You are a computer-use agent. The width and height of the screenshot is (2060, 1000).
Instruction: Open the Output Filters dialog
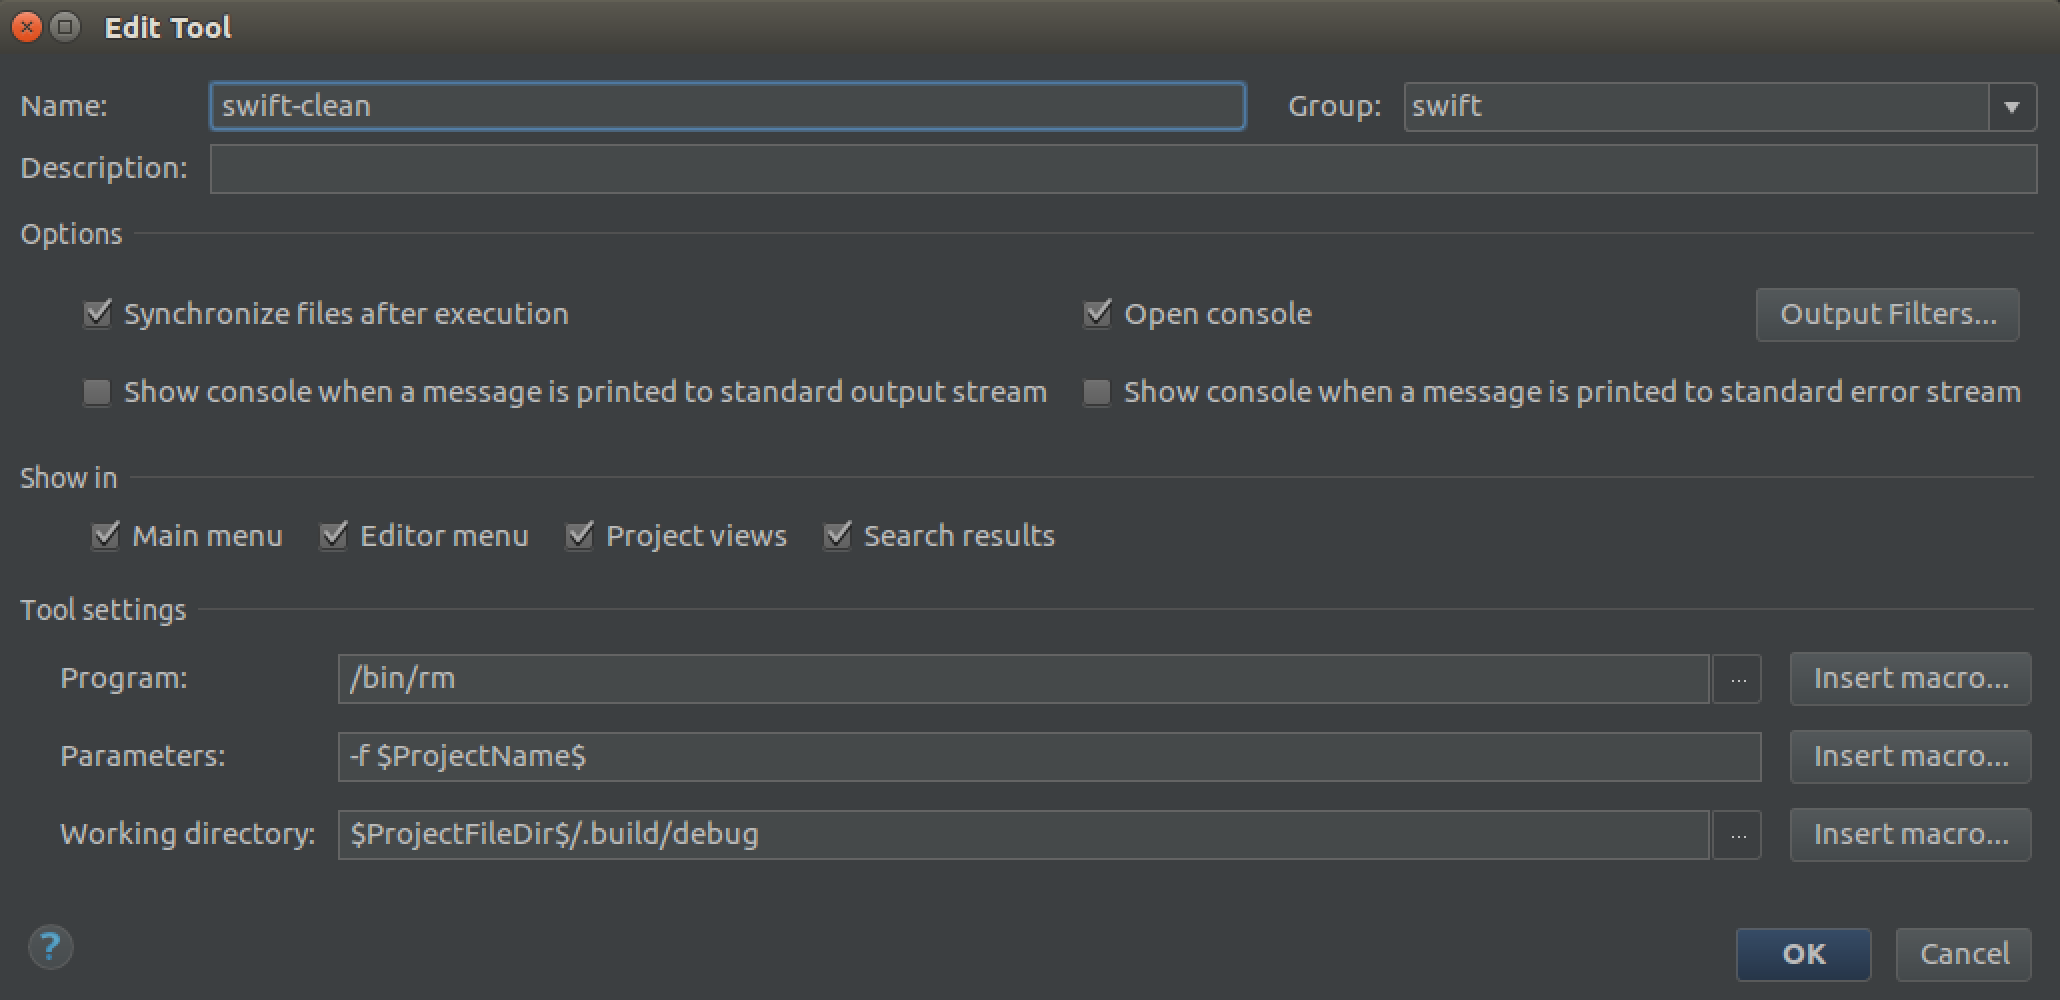(x=1888, y=314)
